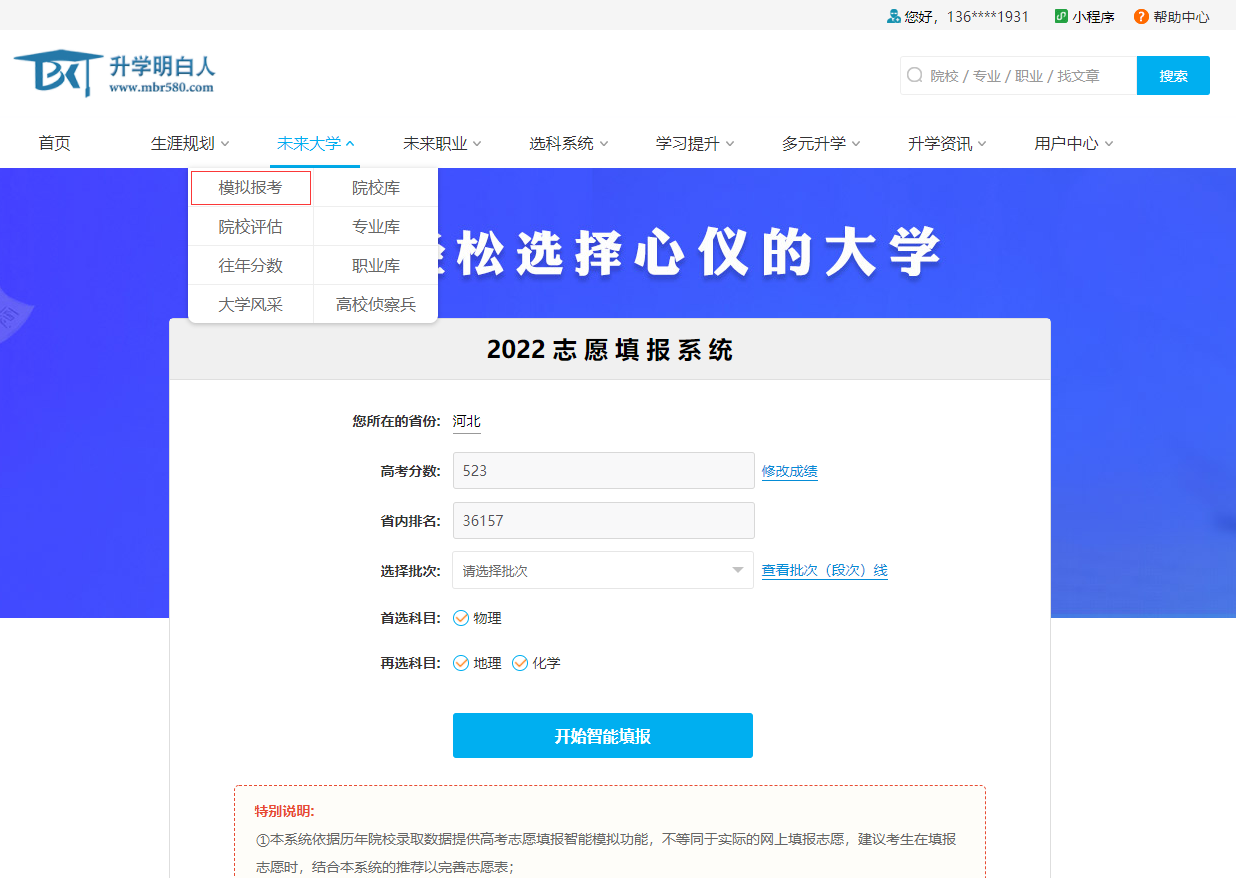
Task: Click the user avatar icon beside 您好
Action: point(894,17)
